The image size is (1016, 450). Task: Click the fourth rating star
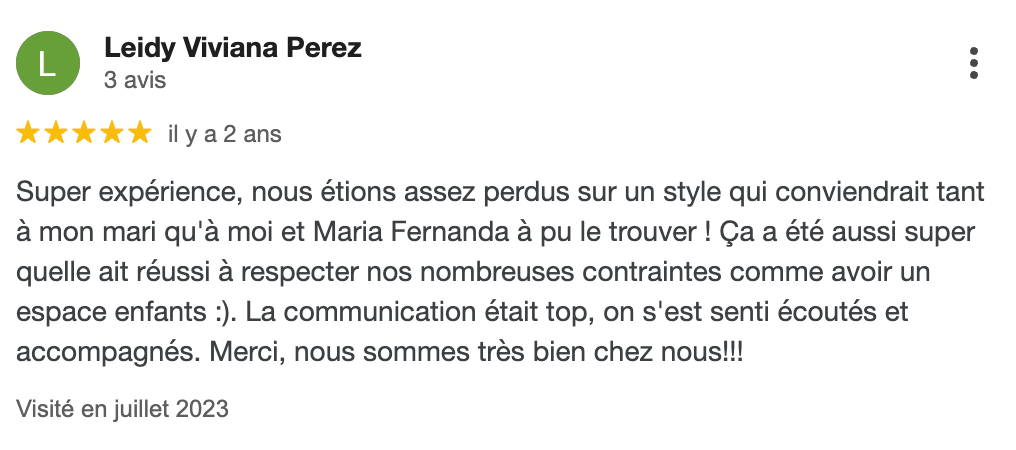[x=112, y=133]
